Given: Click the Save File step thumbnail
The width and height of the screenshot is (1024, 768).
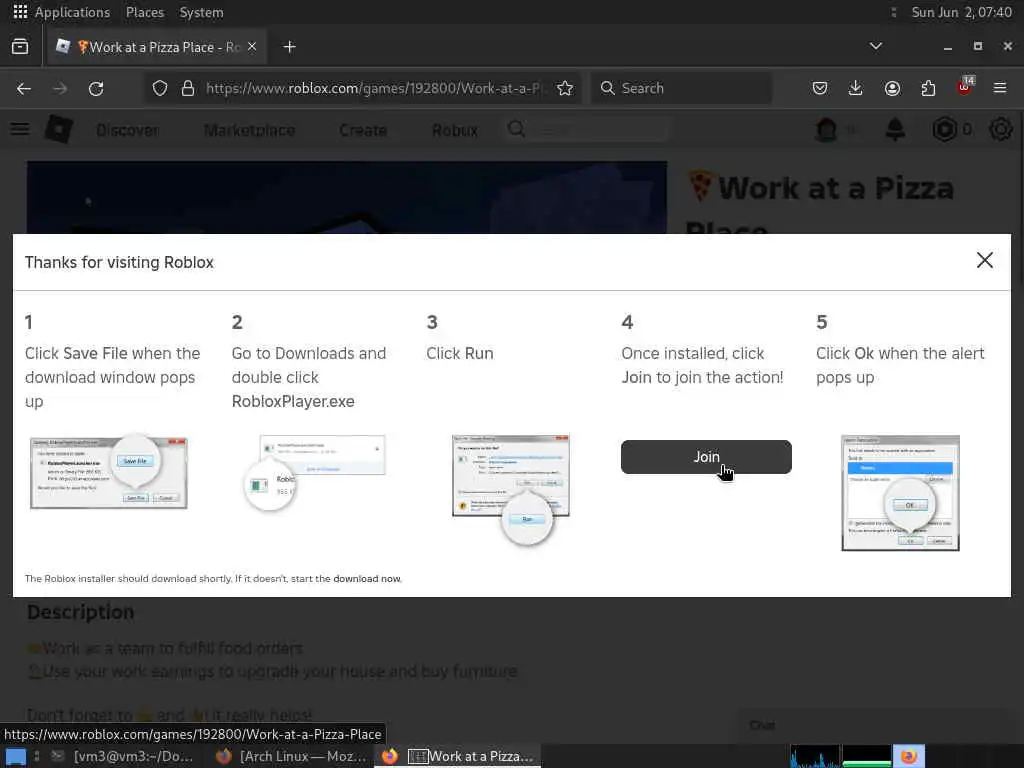Looking at the screenshot, I should coord(109,472).
